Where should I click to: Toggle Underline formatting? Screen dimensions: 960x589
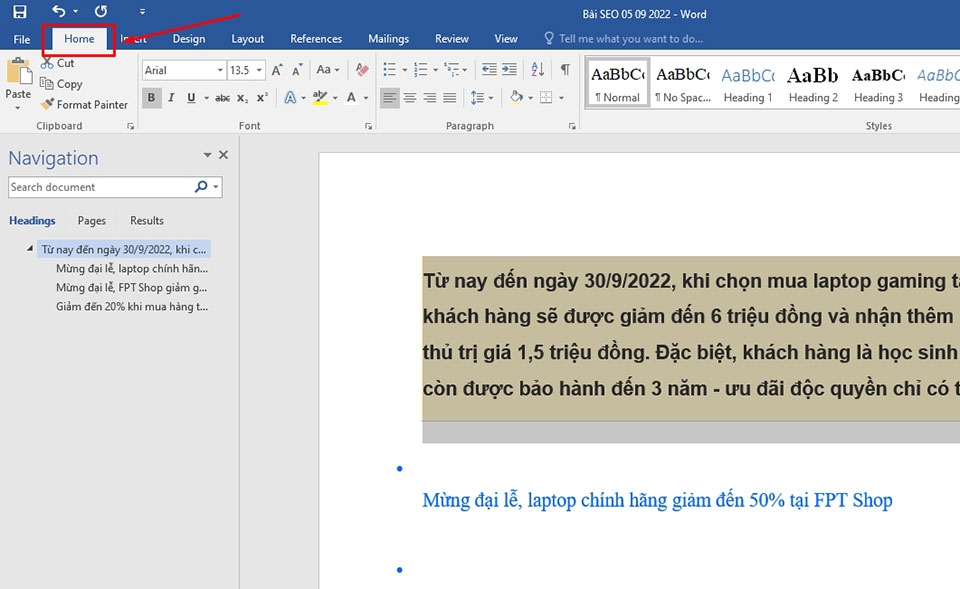[x=191, y=97]
